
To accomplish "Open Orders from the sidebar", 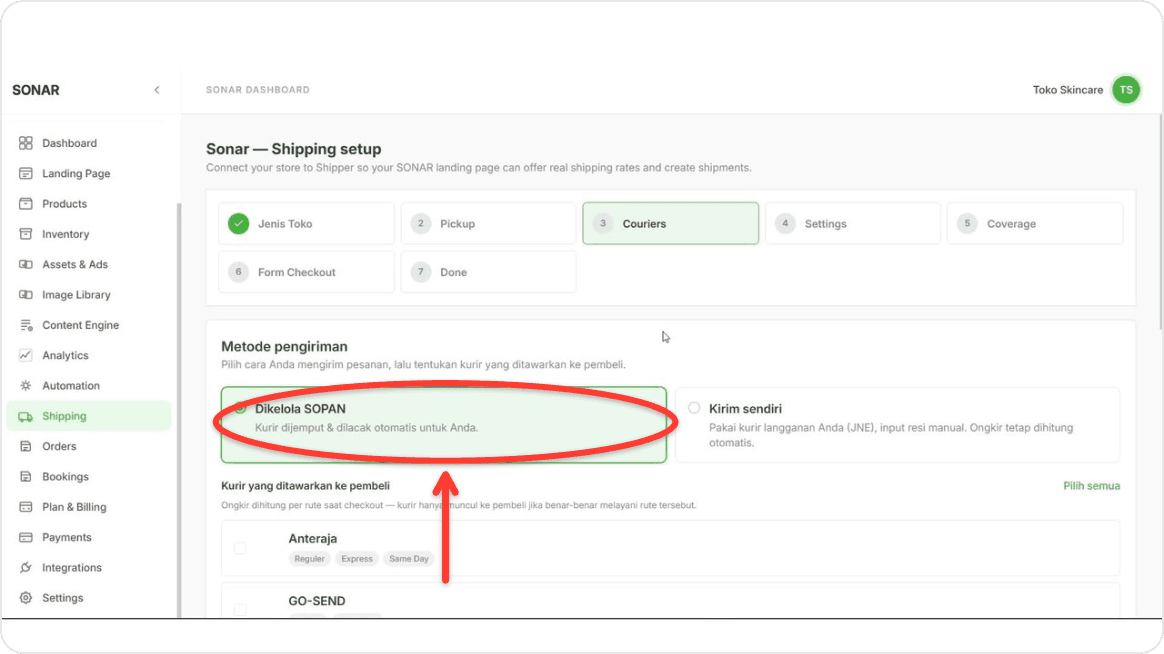I will coord(59,446).
